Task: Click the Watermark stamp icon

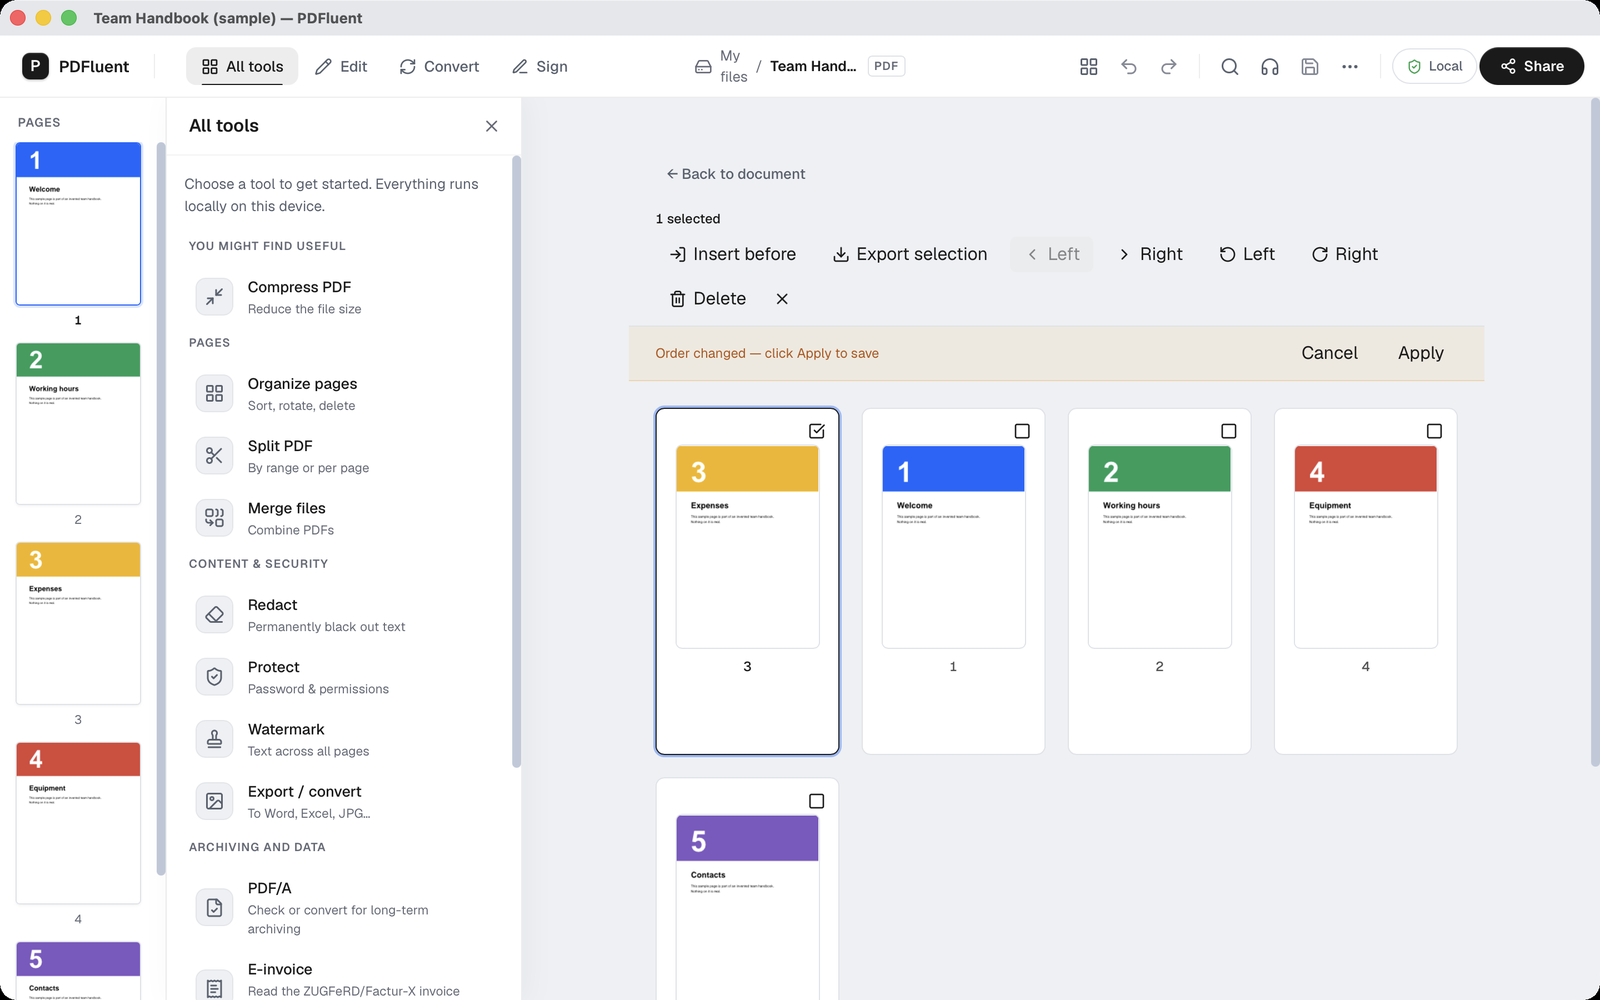Action: [x=214, y=739]
